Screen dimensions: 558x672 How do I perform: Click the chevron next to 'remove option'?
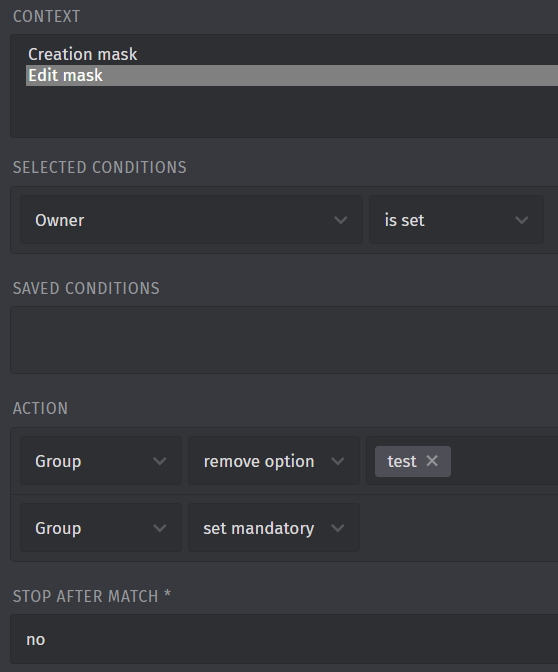pyautogui.click(x=338, y=461)
